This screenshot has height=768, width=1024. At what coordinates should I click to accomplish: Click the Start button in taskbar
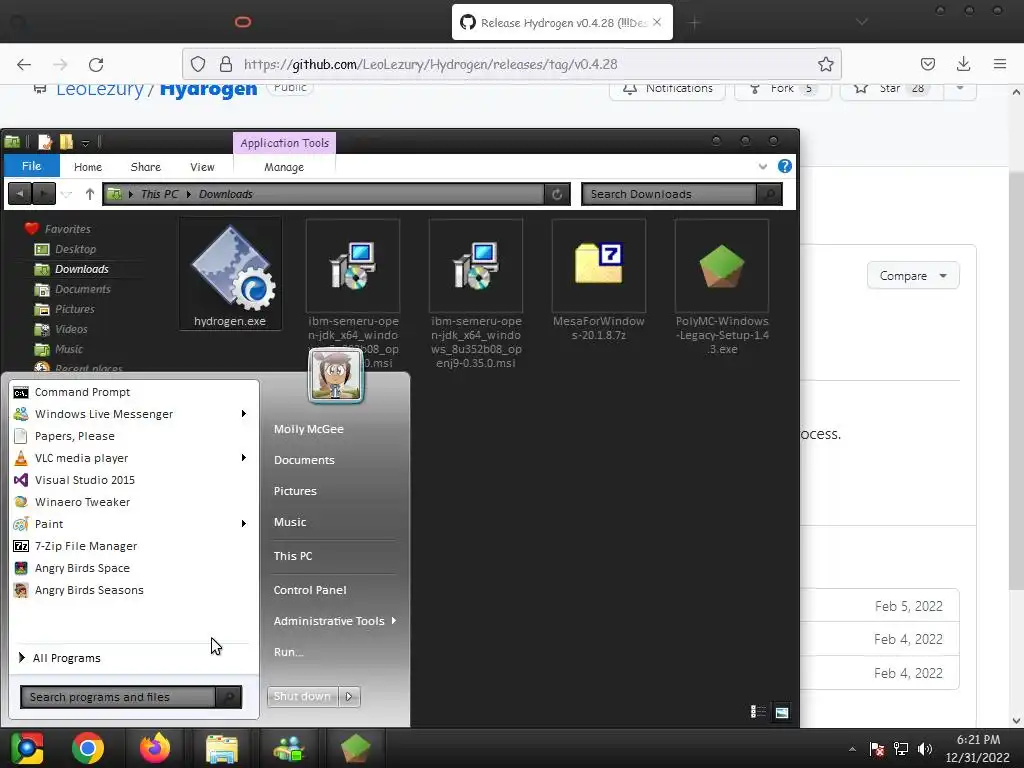(27, 748)
